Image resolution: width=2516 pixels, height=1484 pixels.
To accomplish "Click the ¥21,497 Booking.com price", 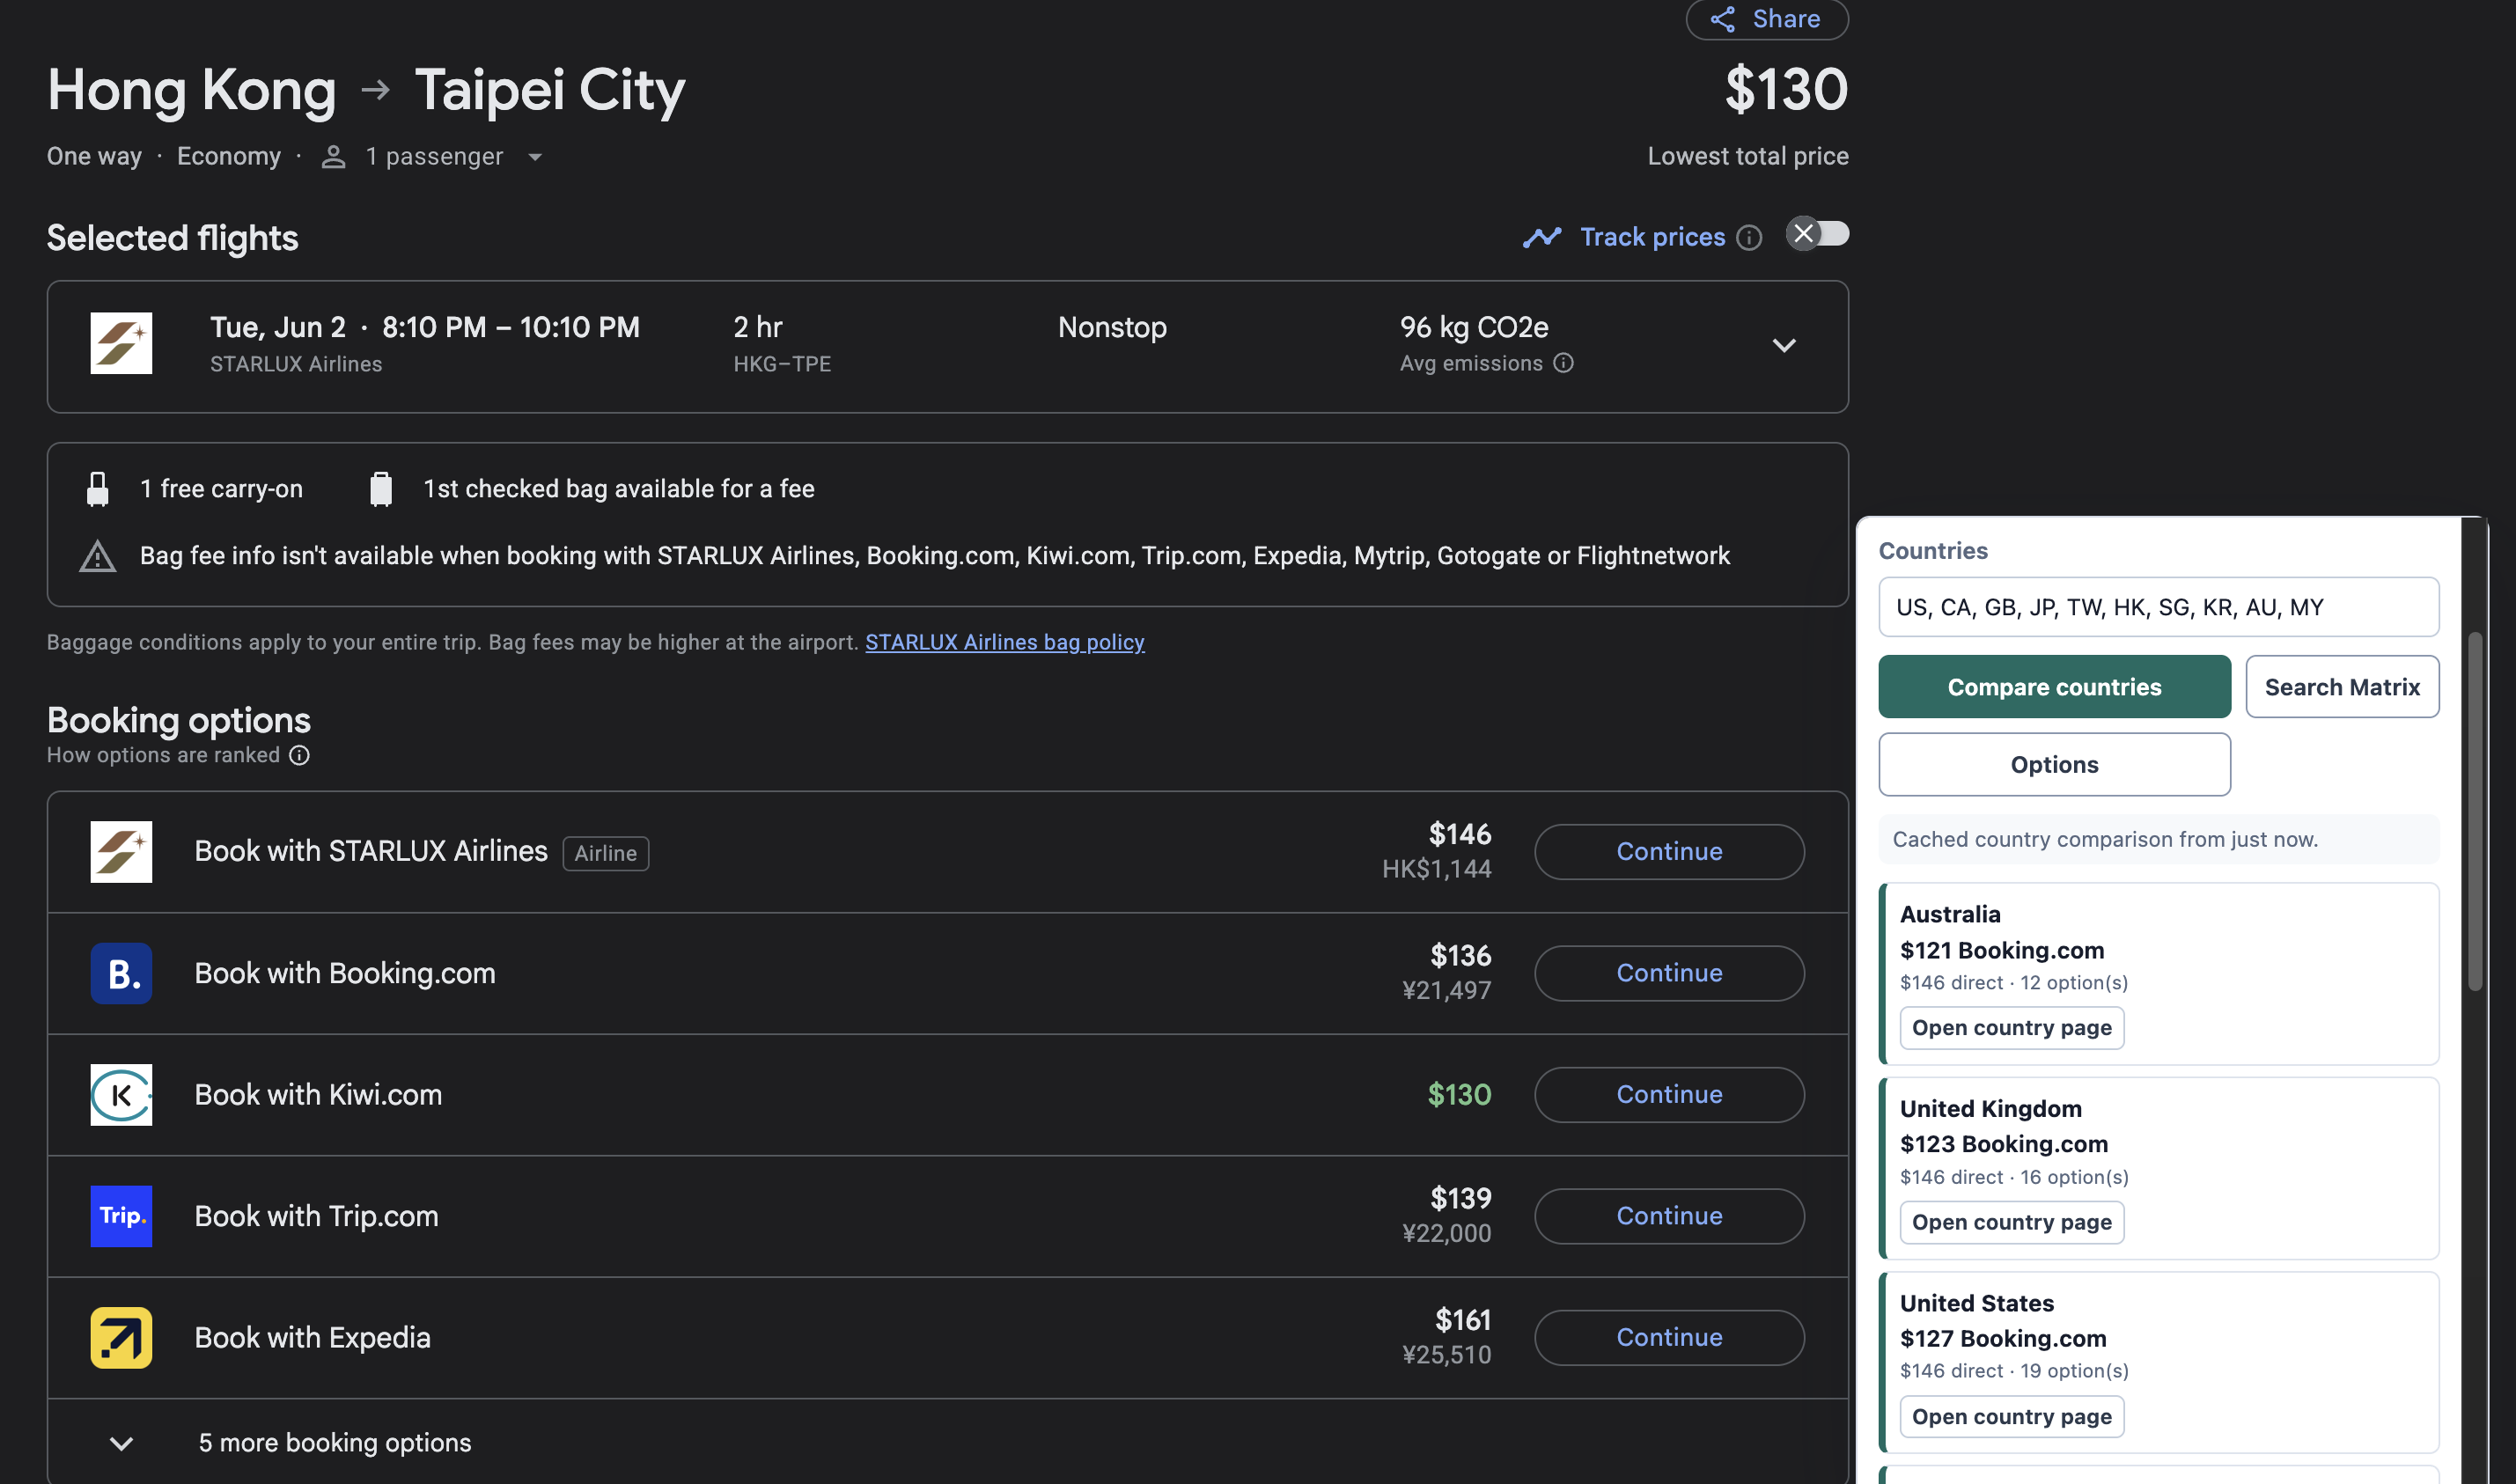I will pyautogui.click(x=1446, y=991).
